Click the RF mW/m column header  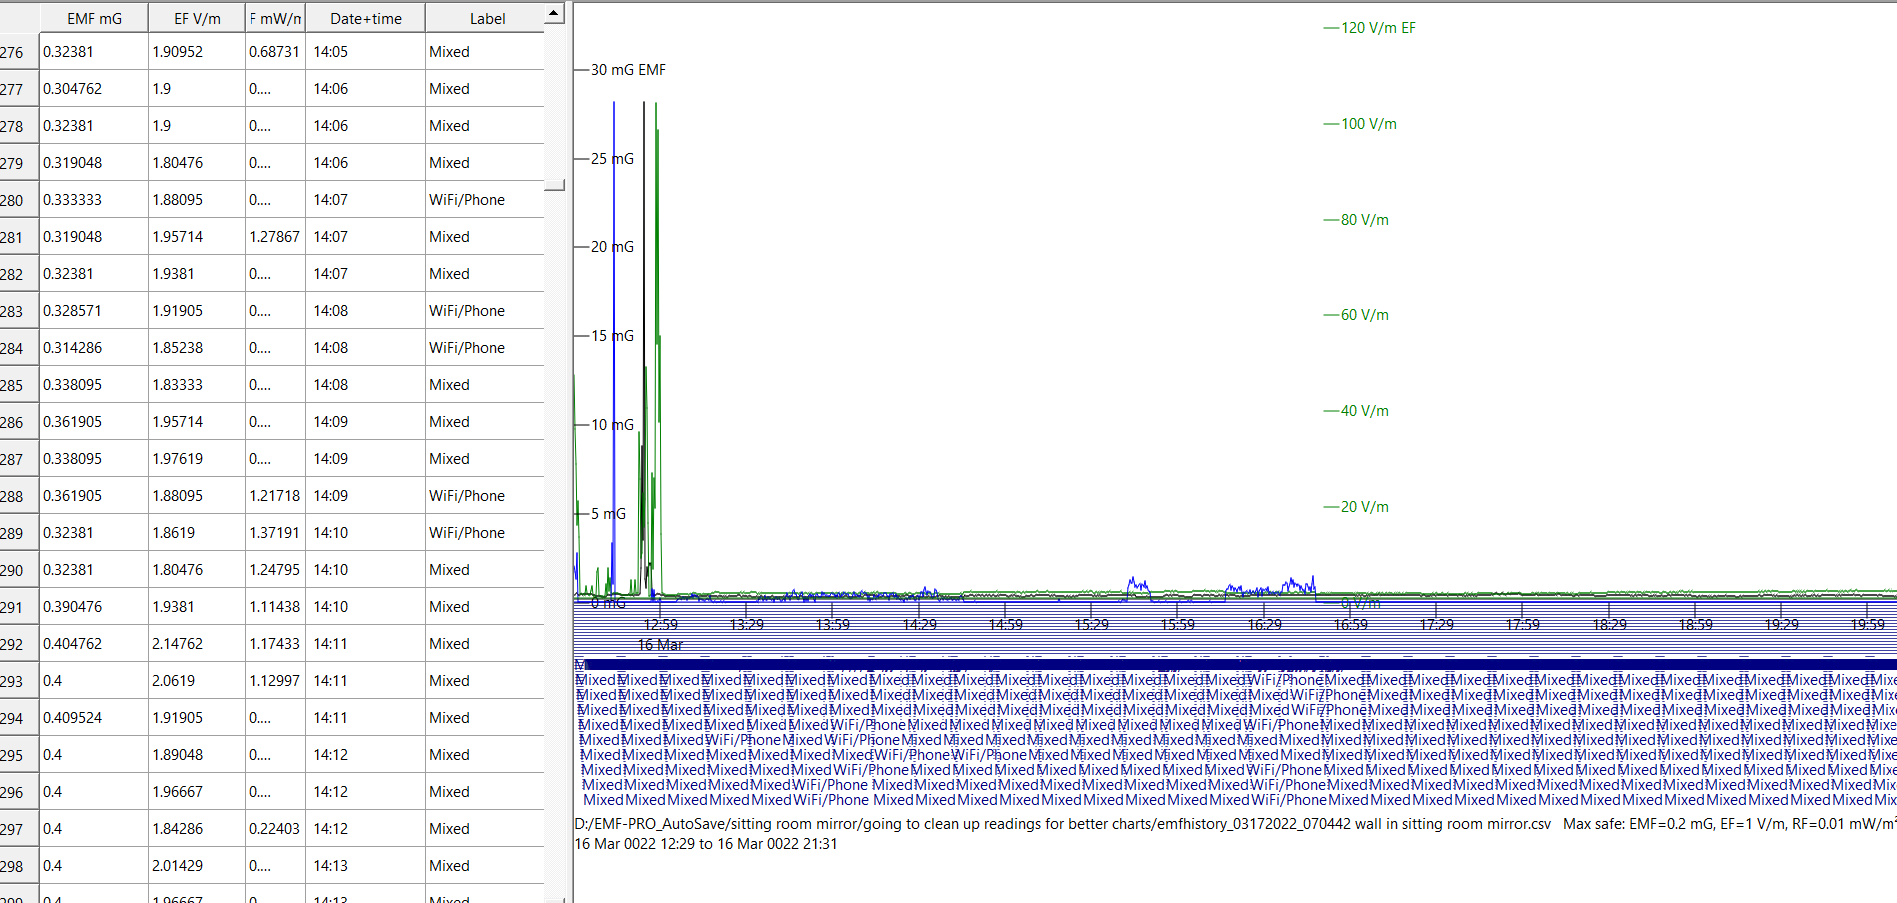point(275,18)
